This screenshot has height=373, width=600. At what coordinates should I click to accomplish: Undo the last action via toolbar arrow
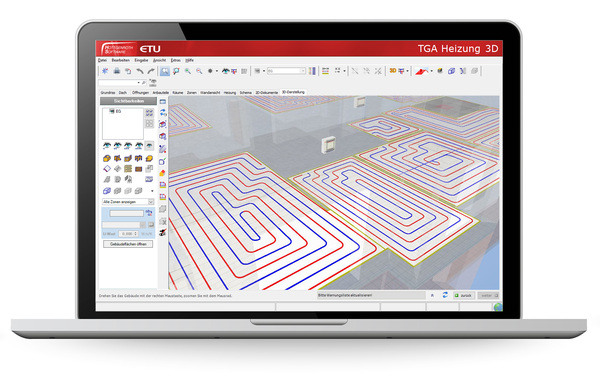pyautogui.click(x=140, y=71)
